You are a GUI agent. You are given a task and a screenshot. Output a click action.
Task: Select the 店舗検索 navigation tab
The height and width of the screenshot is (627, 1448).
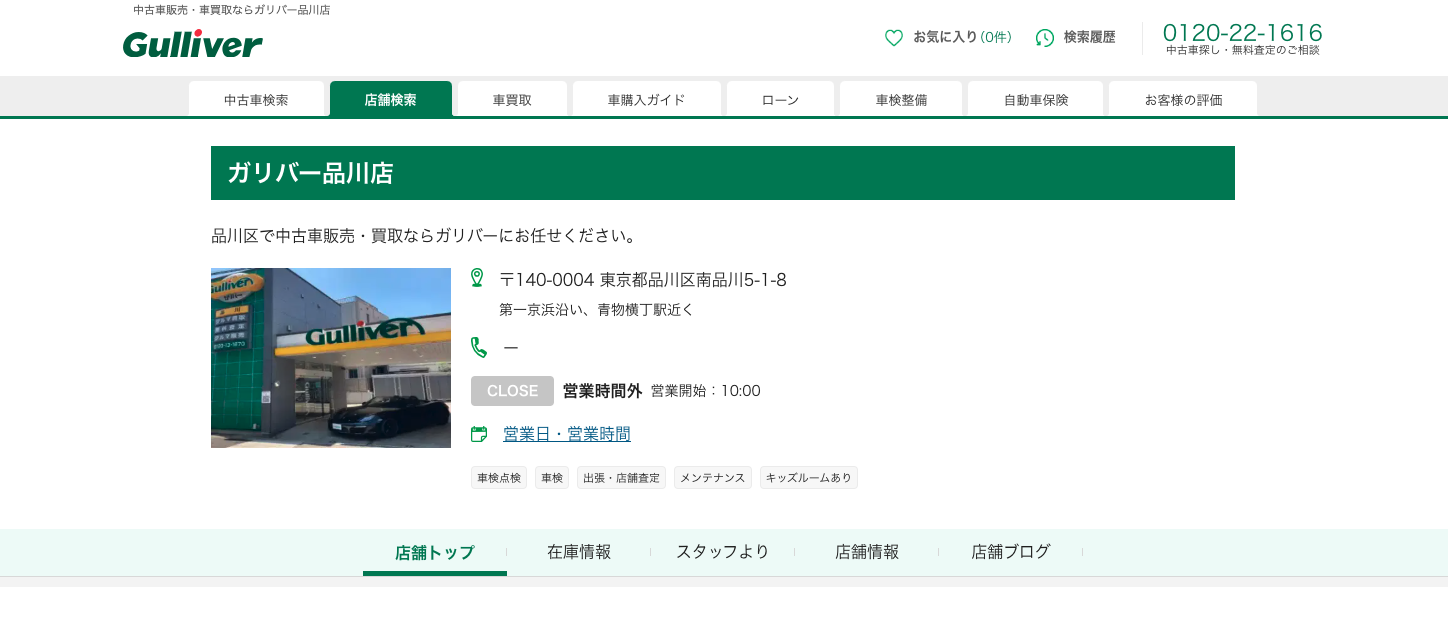point(391,99)
